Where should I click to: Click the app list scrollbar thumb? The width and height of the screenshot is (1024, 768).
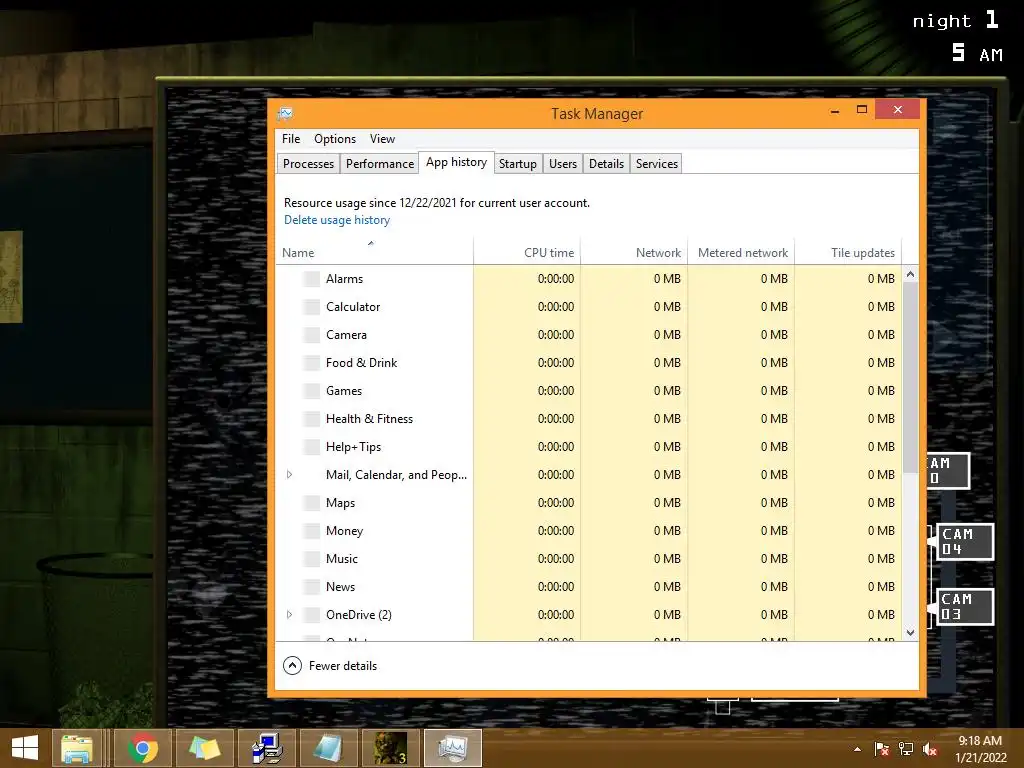pyautogui.click(x=910, y=377)
